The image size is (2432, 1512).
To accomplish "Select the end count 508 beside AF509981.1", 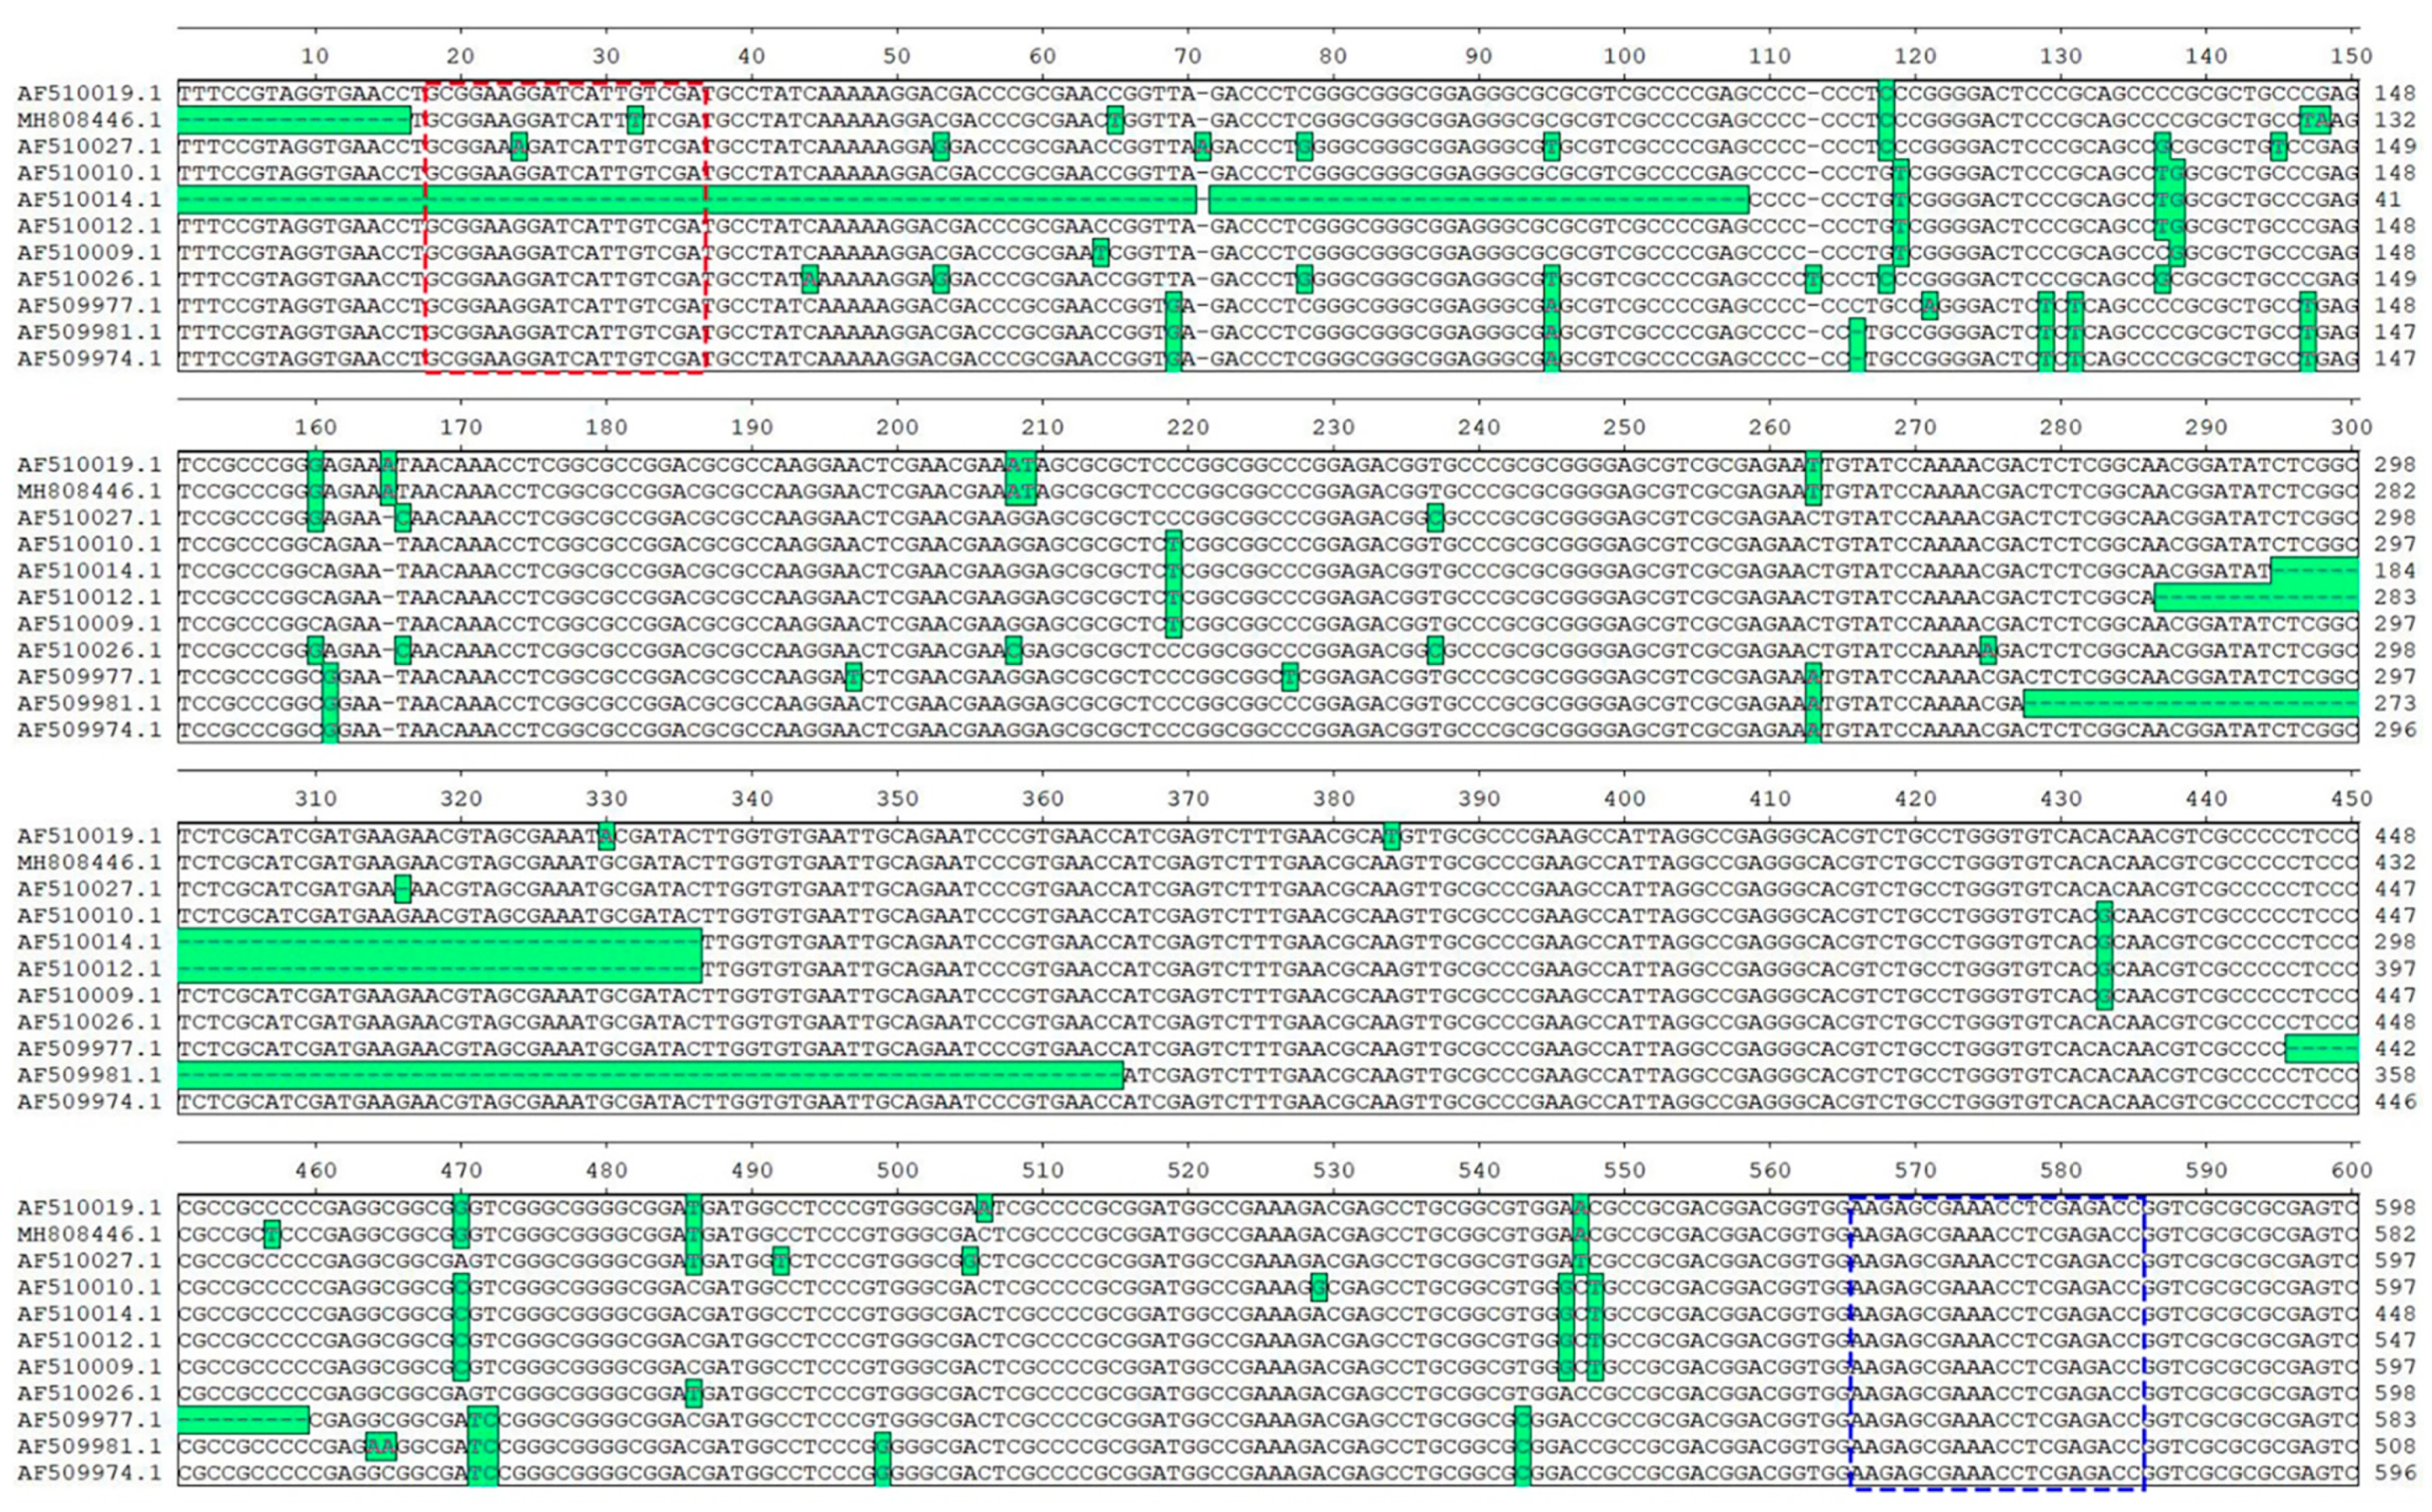I will tap(2395, 1446).
